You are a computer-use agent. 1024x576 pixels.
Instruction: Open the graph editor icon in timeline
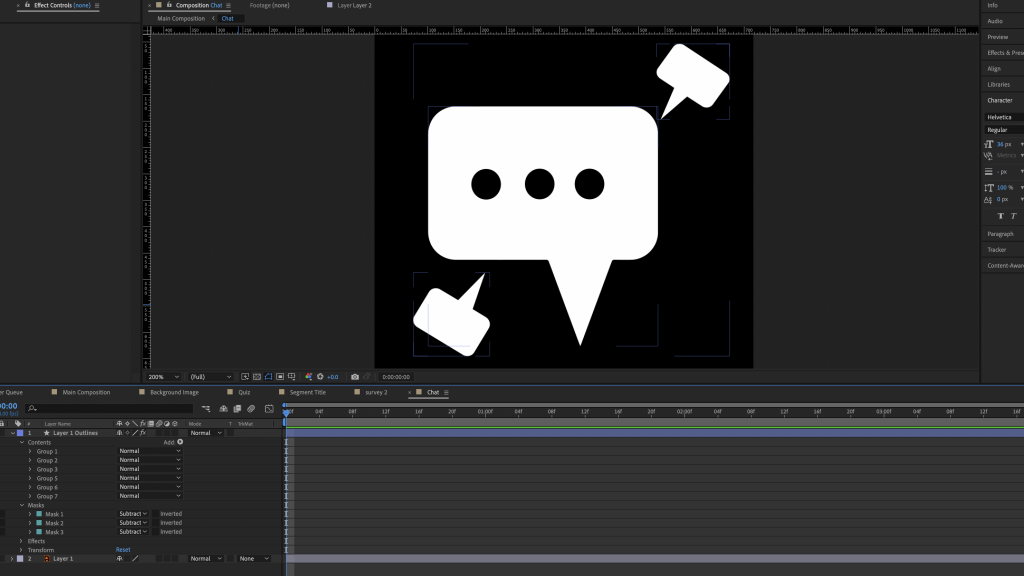coord(269,409)
